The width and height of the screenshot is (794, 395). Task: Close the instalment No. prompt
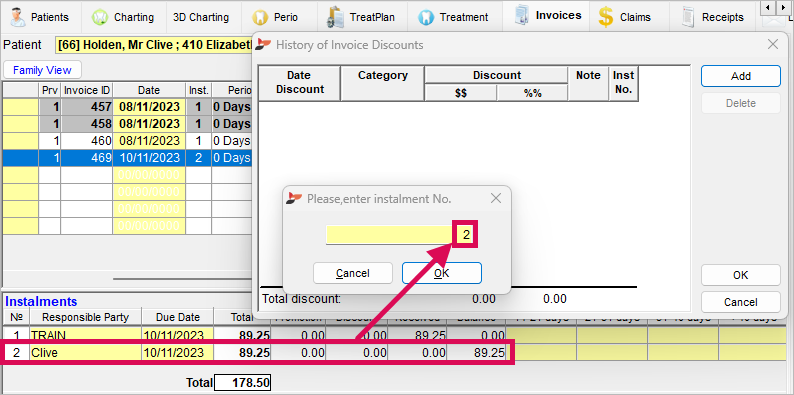coord(496,199)
